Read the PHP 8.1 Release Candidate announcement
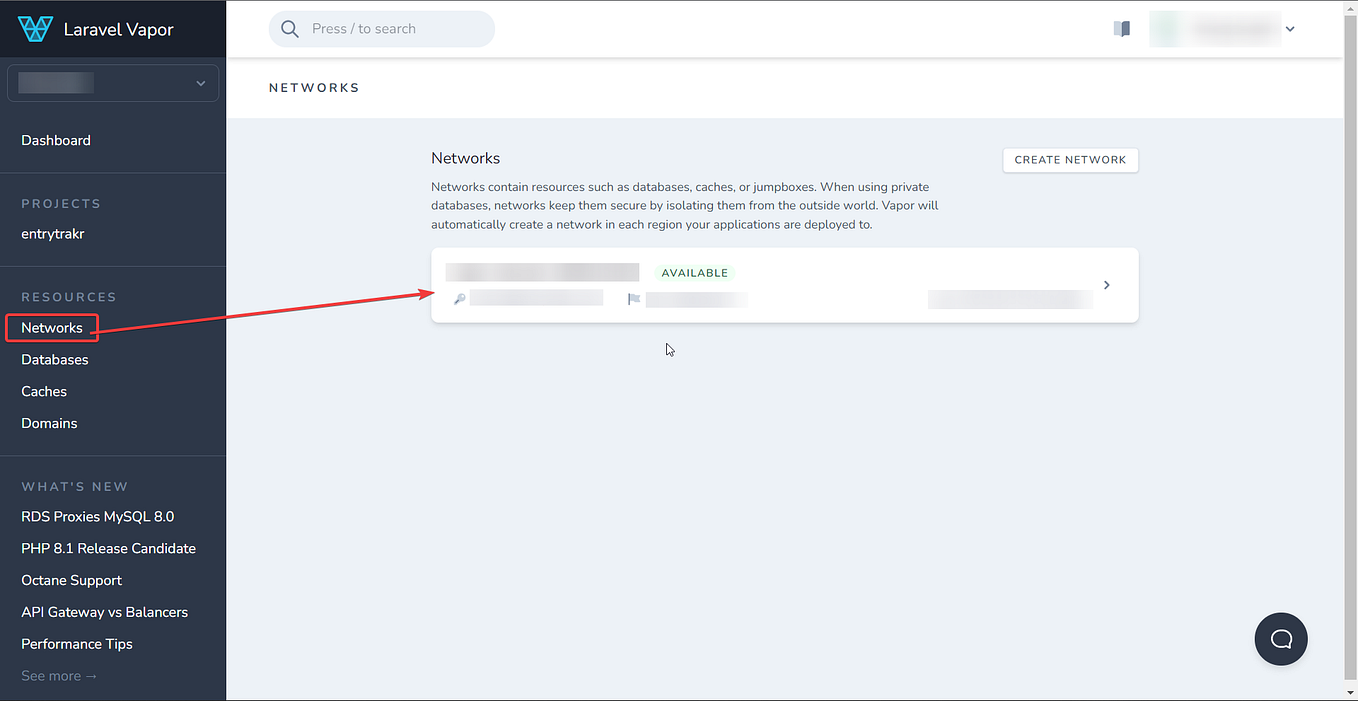Screen dimensions: 1358x701 108,548
